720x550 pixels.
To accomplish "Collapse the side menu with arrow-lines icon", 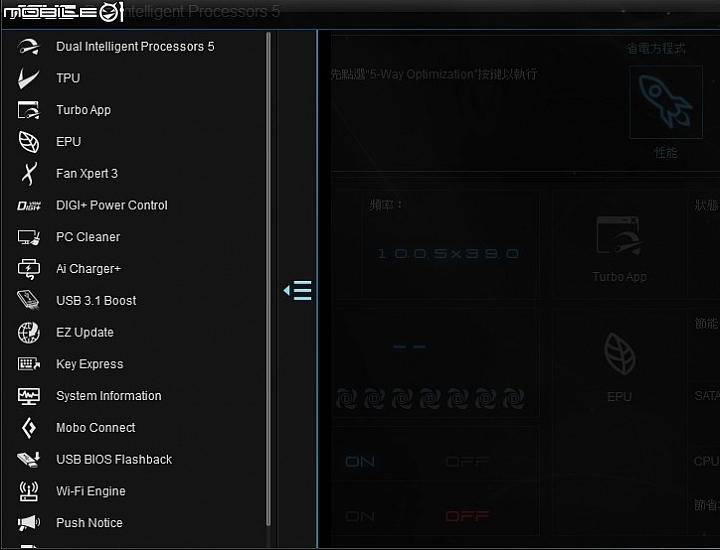I will 298,291.
